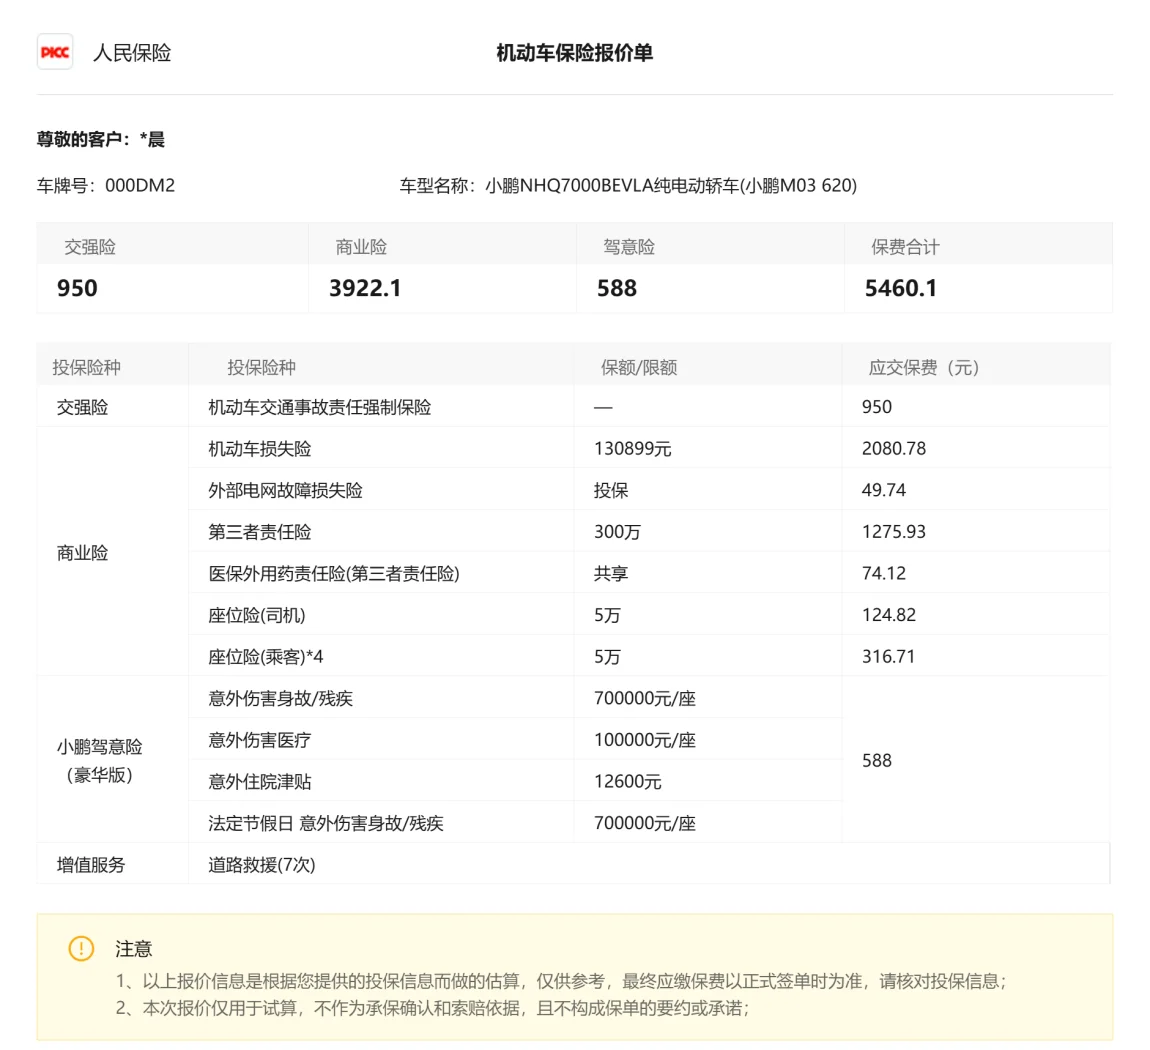Select the 机动车交通事故责任强制保险 row
This screenshot has width=1150, height=1050.
319,407
